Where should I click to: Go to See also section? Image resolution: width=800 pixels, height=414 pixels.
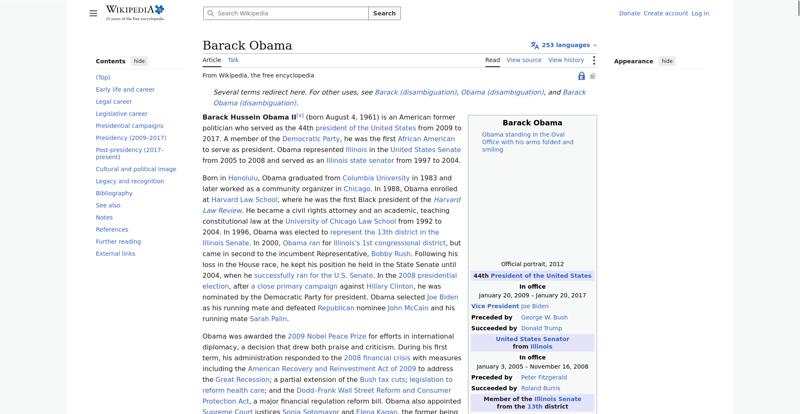point(108,205)
